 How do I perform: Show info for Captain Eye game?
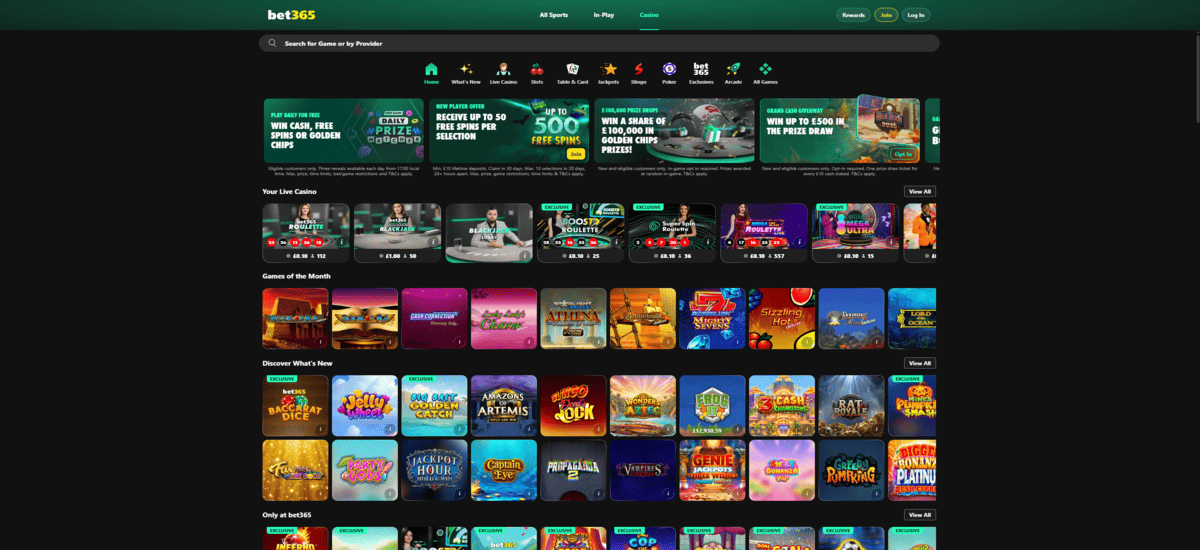click(529, 493)
